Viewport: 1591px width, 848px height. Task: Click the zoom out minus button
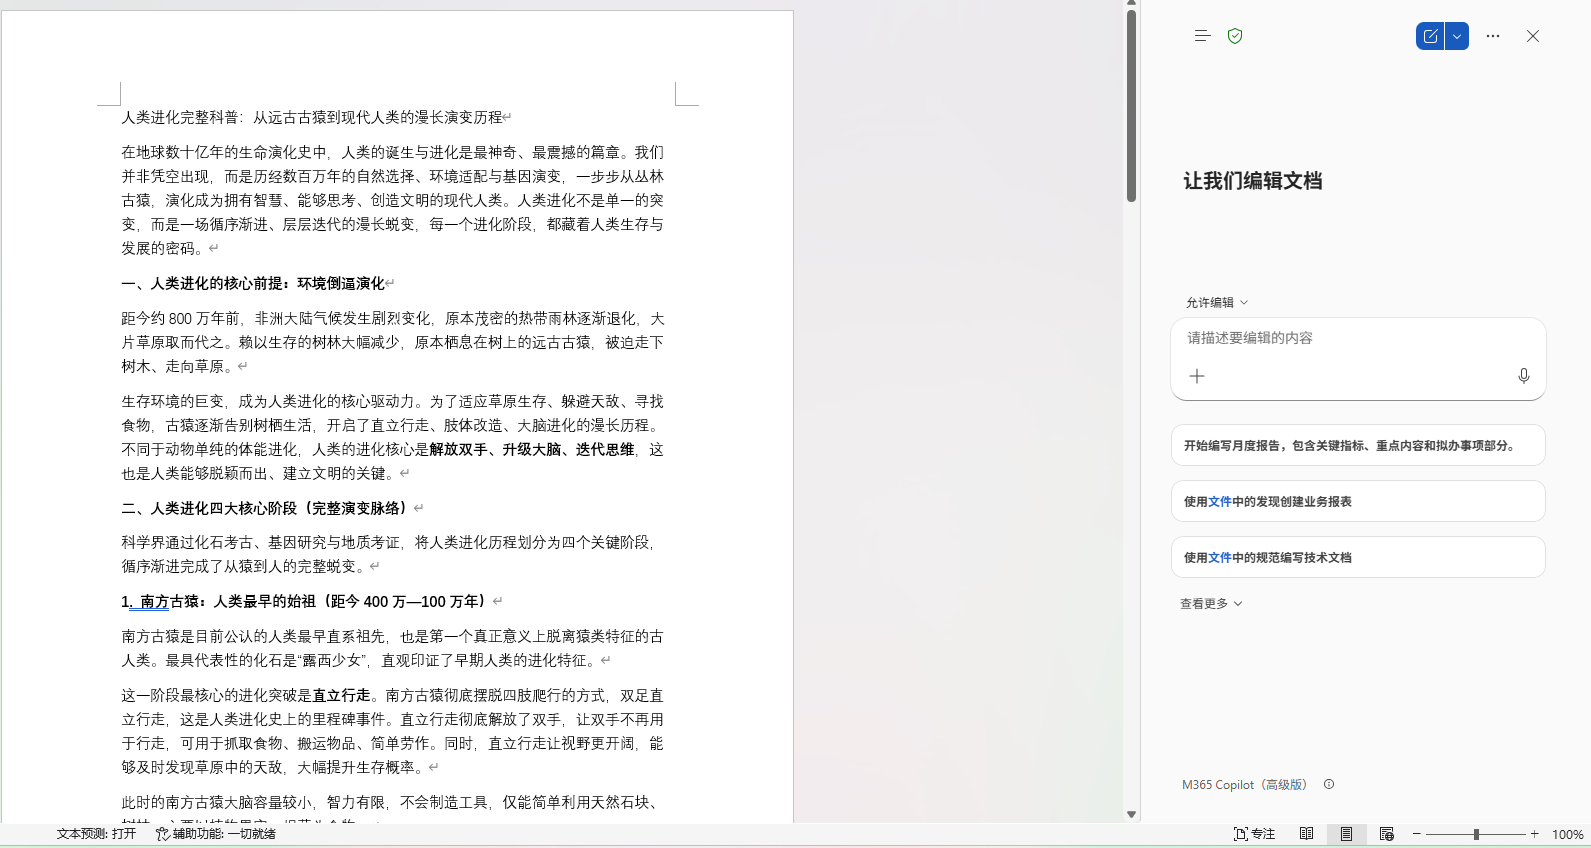[x=1416, y=834]
